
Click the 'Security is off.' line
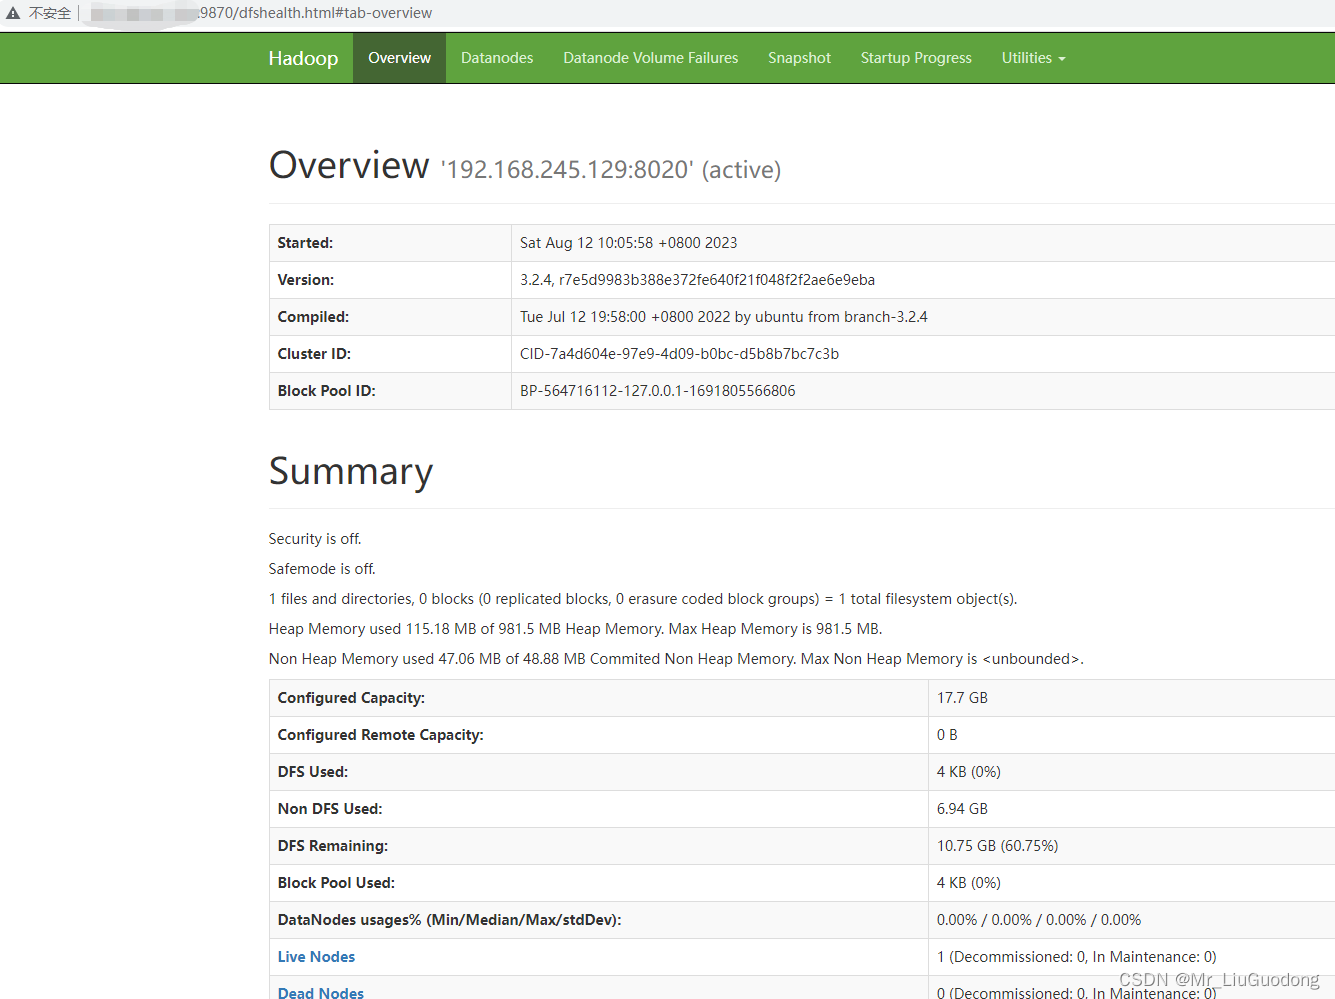pos(315,539)
